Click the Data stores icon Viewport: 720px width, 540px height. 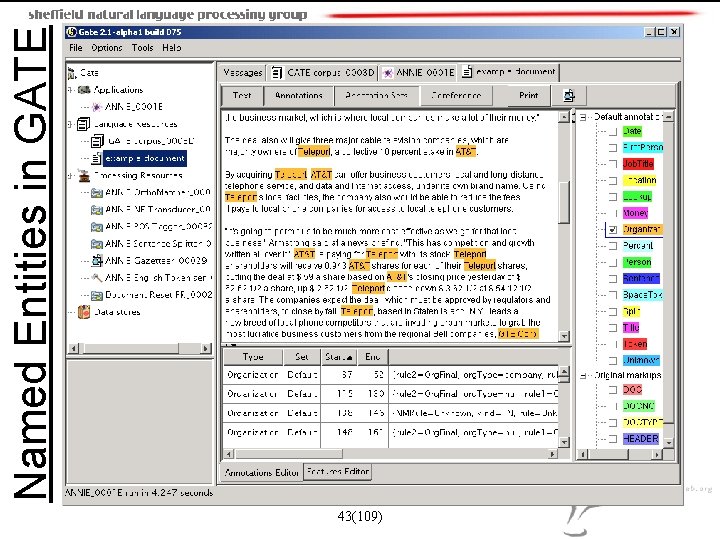(84, 312)
